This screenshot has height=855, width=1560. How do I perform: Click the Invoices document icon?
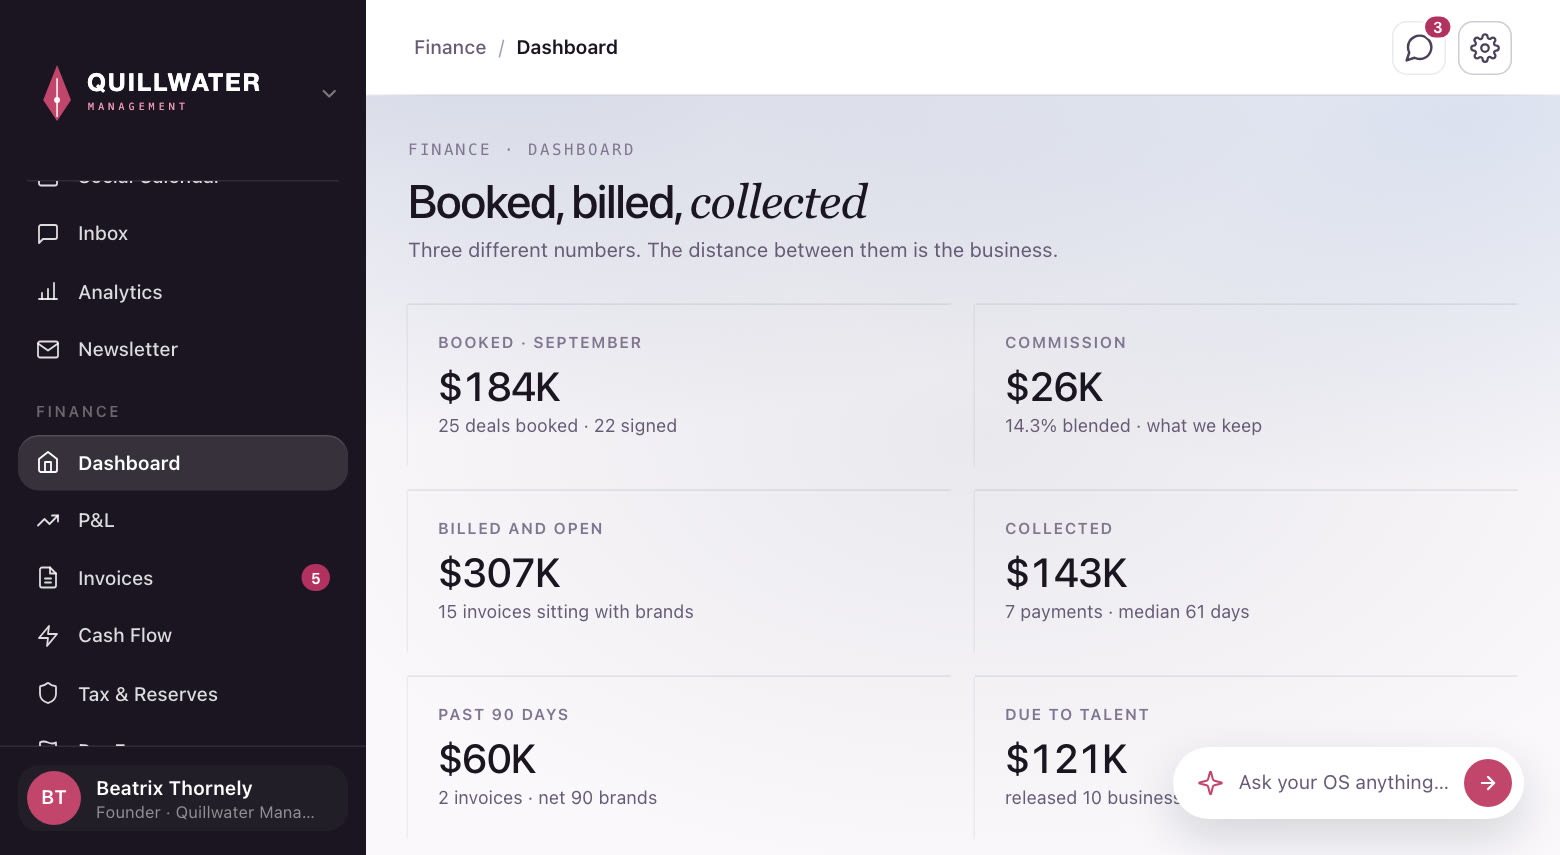[48, 578]
